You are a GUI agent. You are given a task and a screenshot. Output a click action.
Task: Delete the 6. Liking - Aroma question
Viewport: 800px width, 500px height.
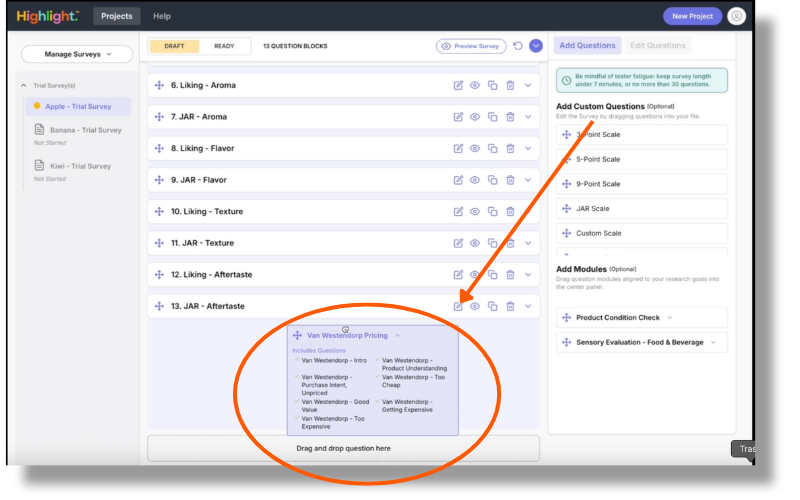pos(510,85)
